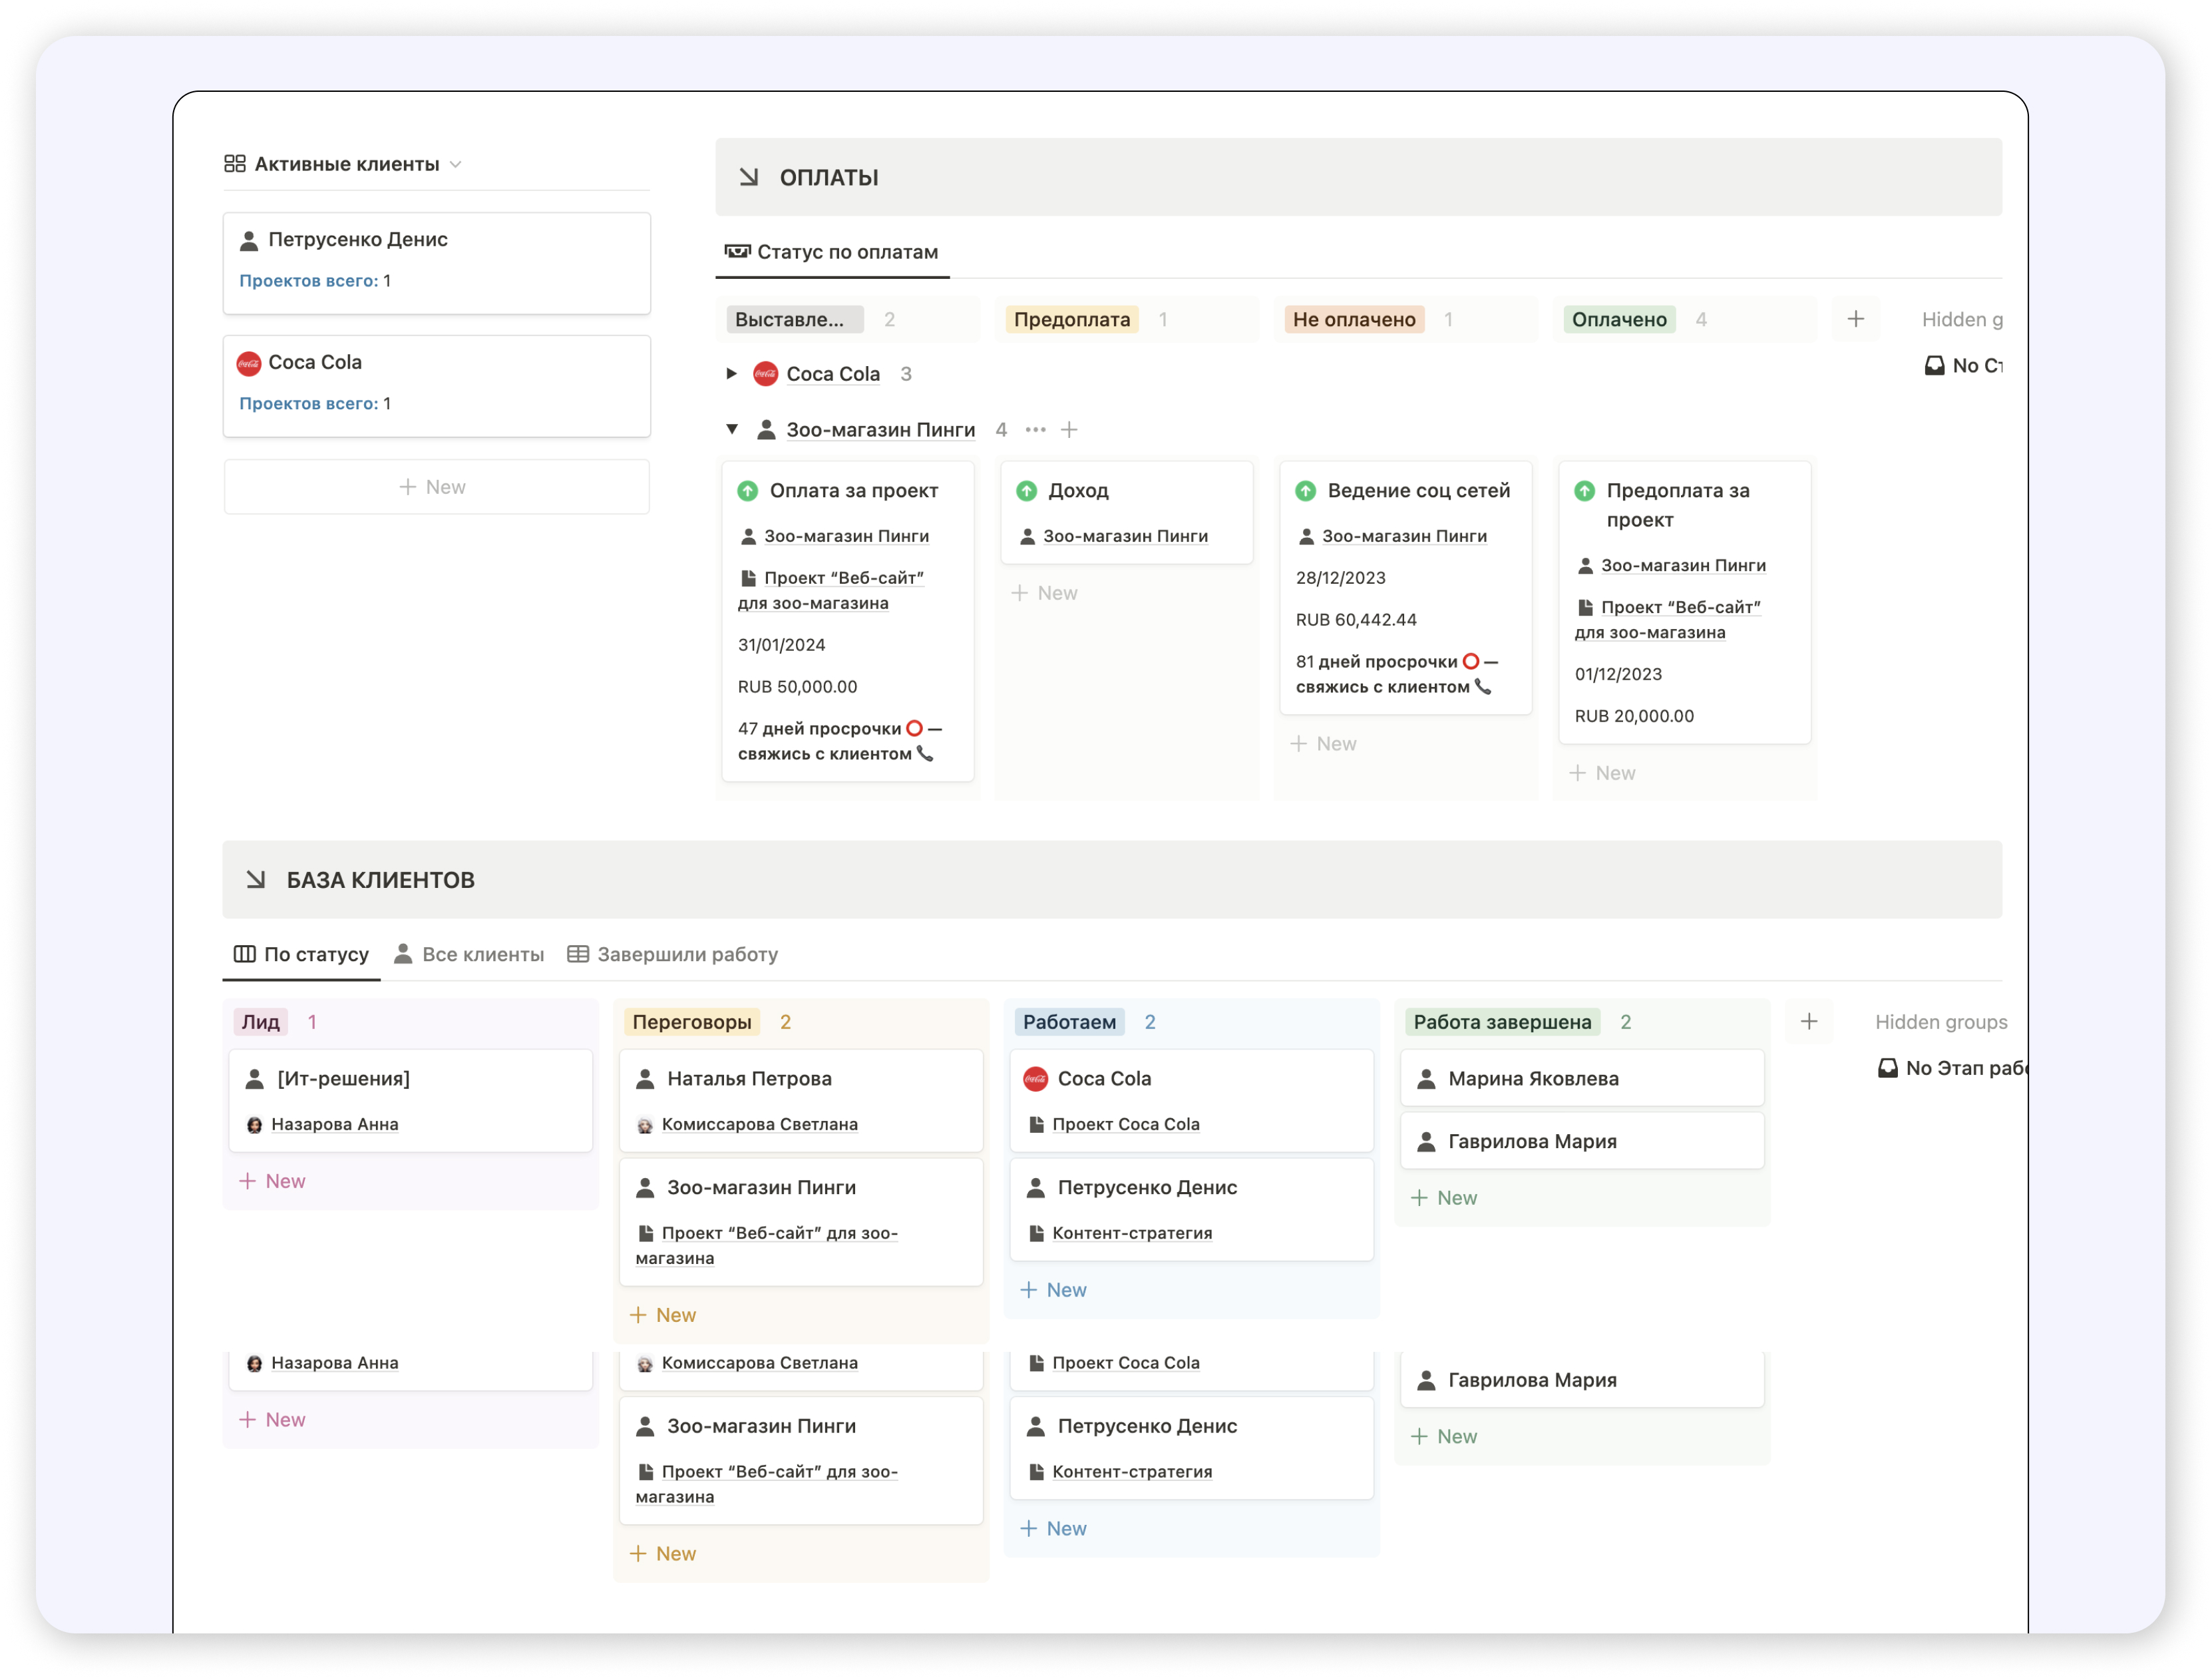Expand the Coca Cola payments group
2212x1680 pixels.
[731, 373]
